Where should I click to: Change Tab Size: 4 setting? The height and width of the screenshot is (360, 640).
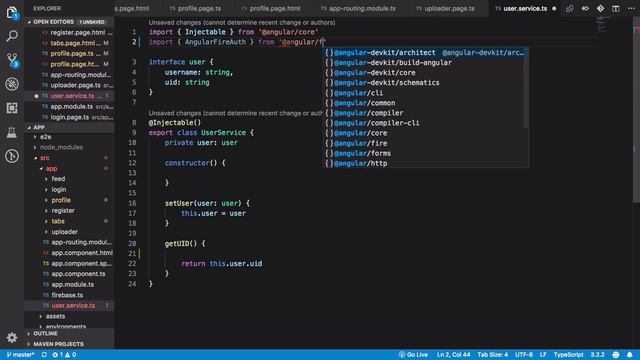coord(493,355)
